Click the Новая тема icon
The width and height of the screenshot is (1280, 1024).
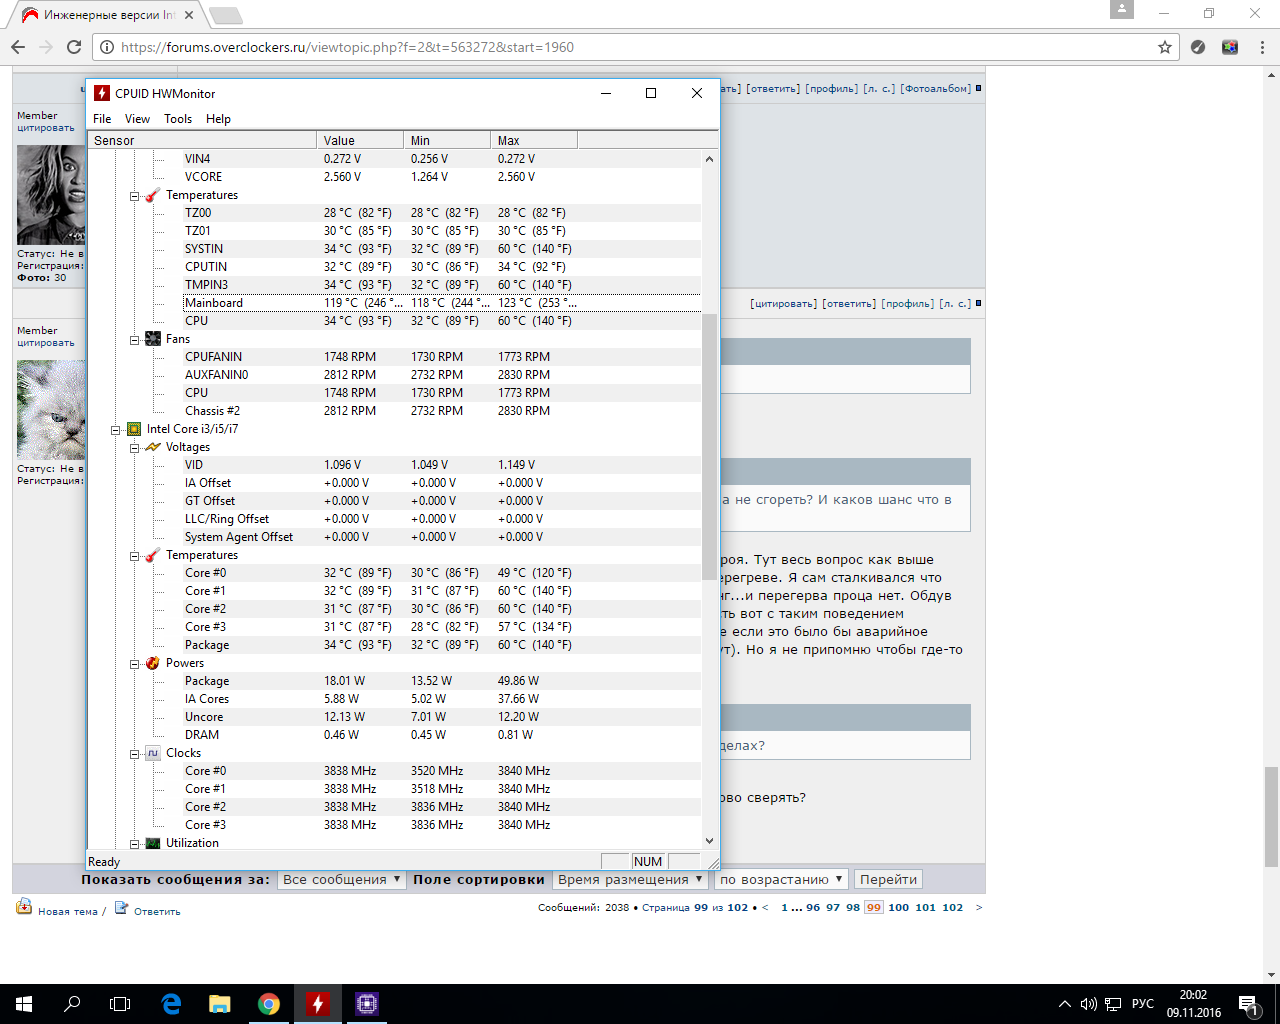pyautogui.click(x=24, y=907)
